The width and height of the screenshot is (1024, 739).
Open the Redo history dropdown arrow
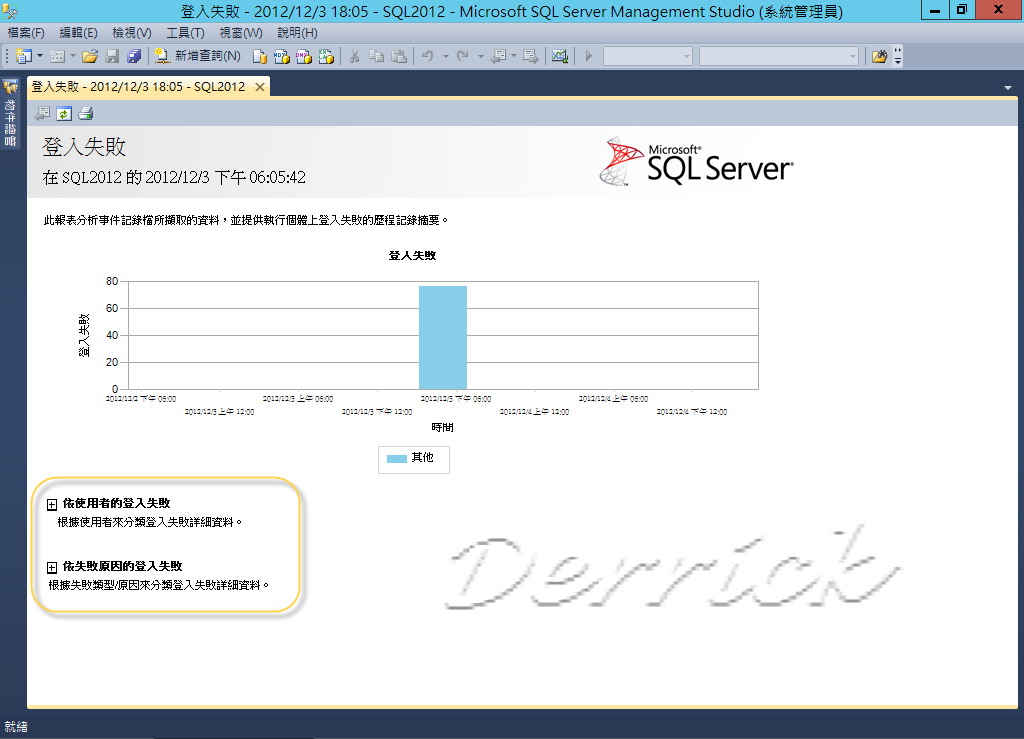click(481, 57)
